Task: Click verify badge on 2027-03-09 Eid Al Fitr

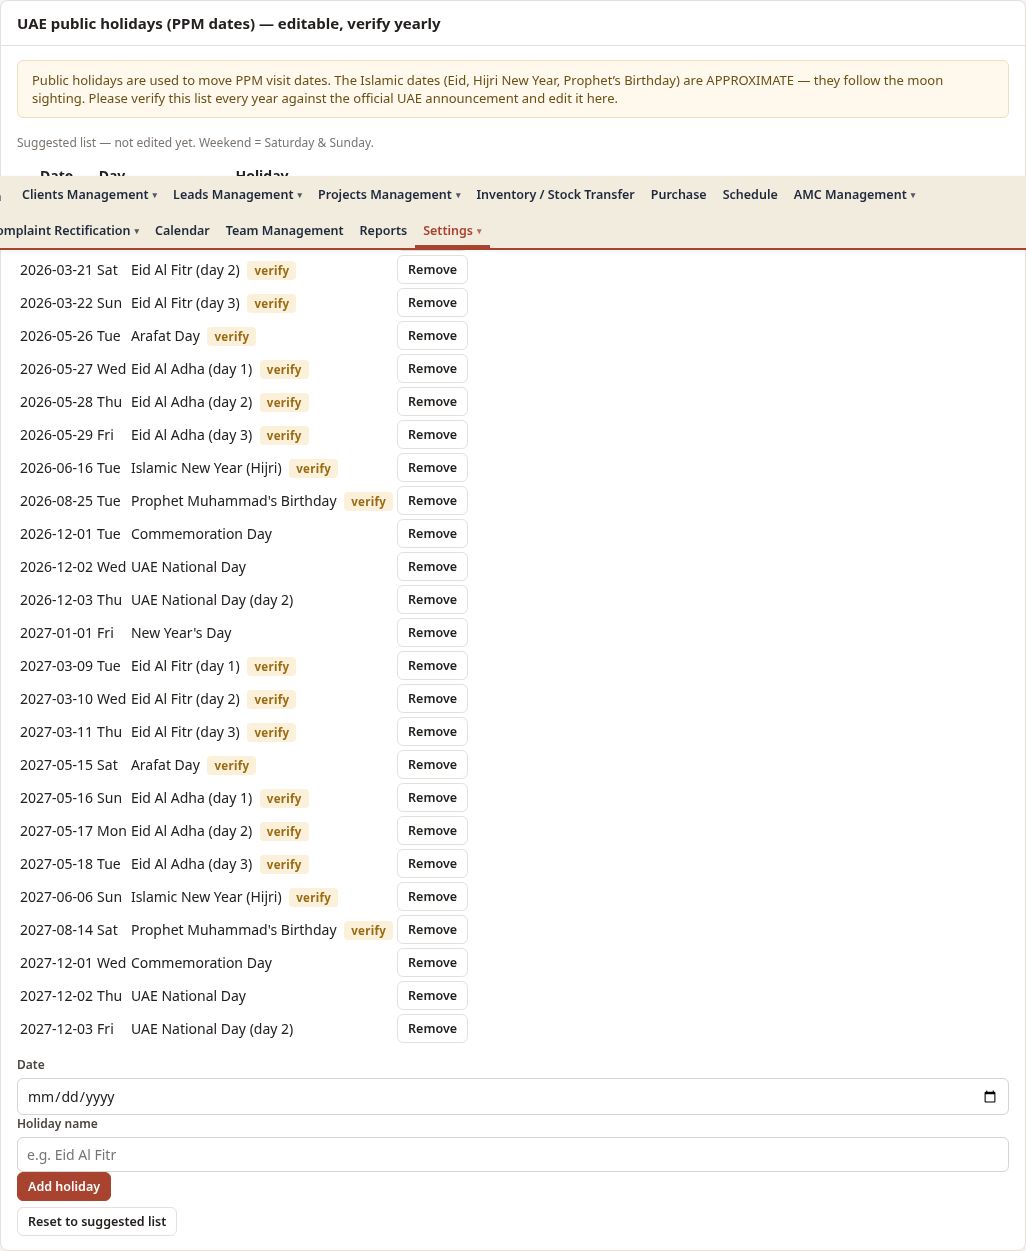Action: [x=271, y=667]
